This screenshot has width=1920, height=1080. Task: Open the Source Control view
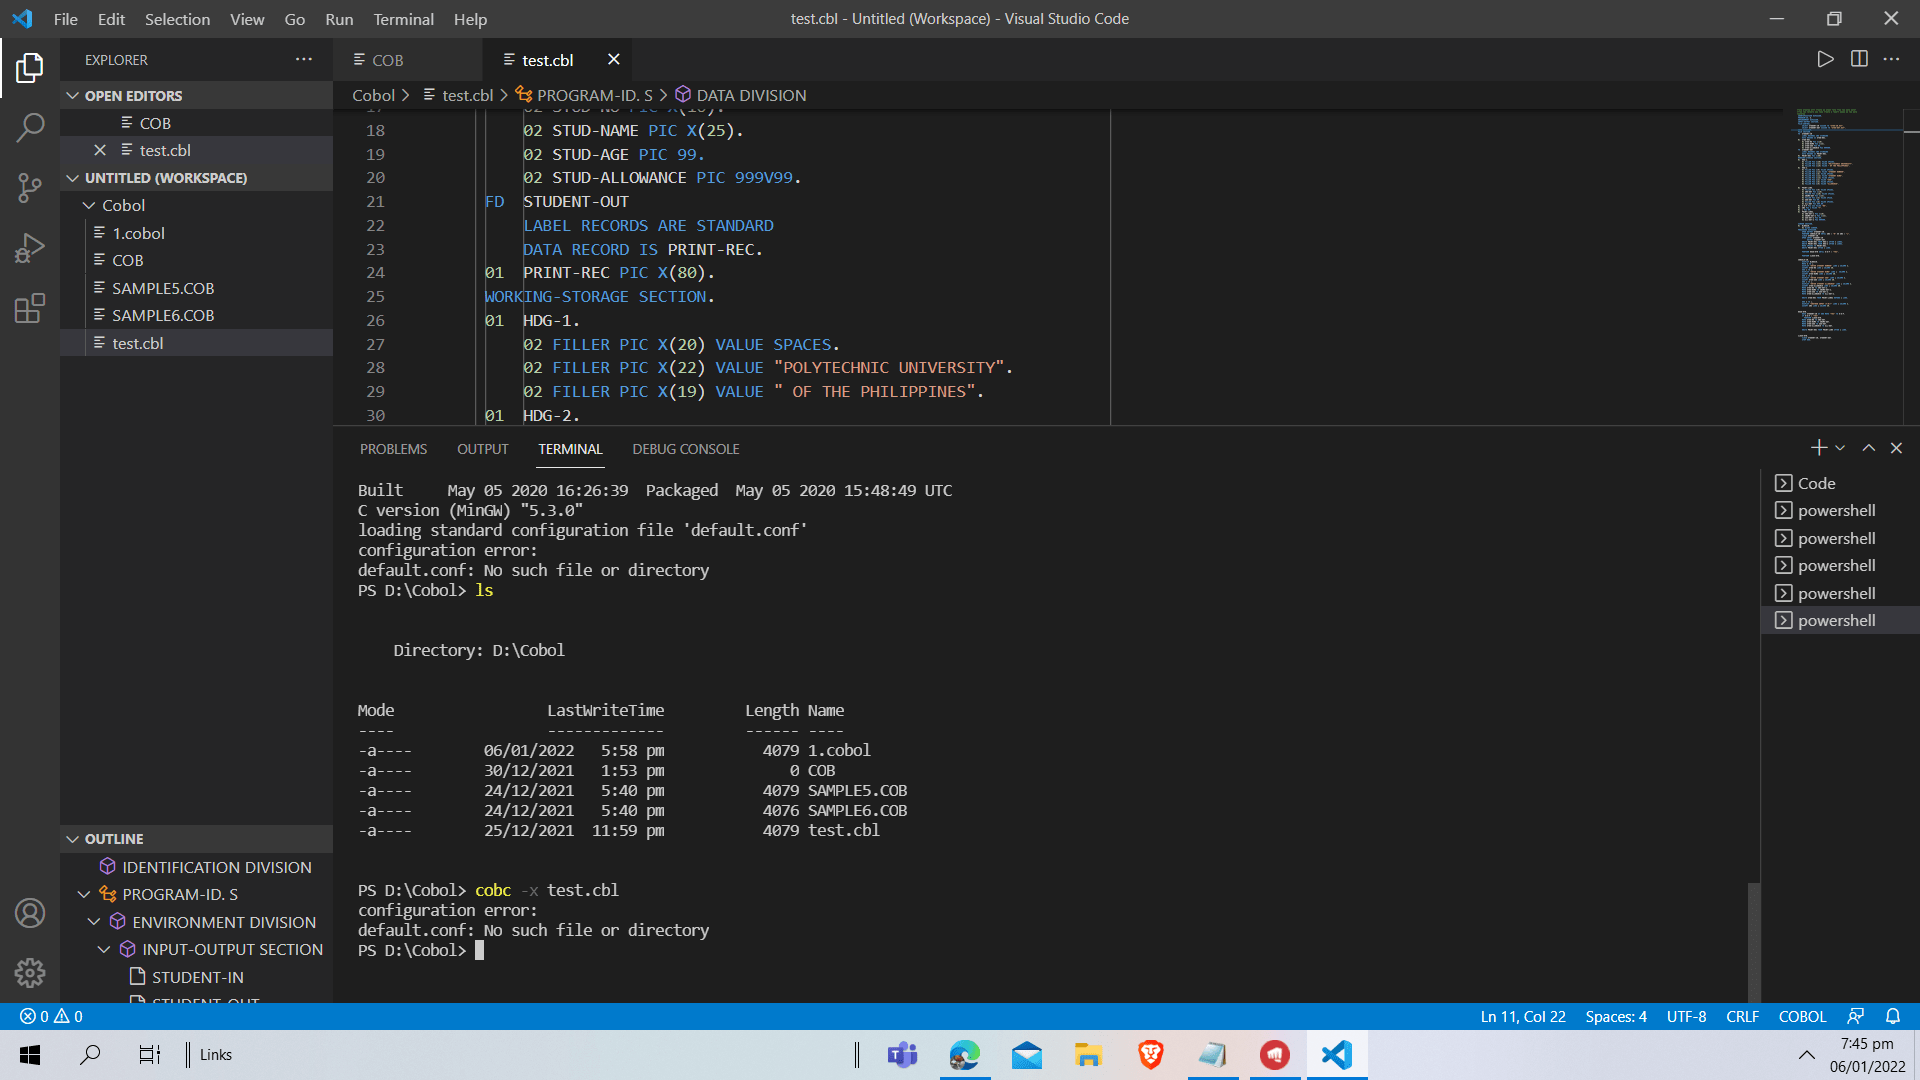[x=30, y=187]
